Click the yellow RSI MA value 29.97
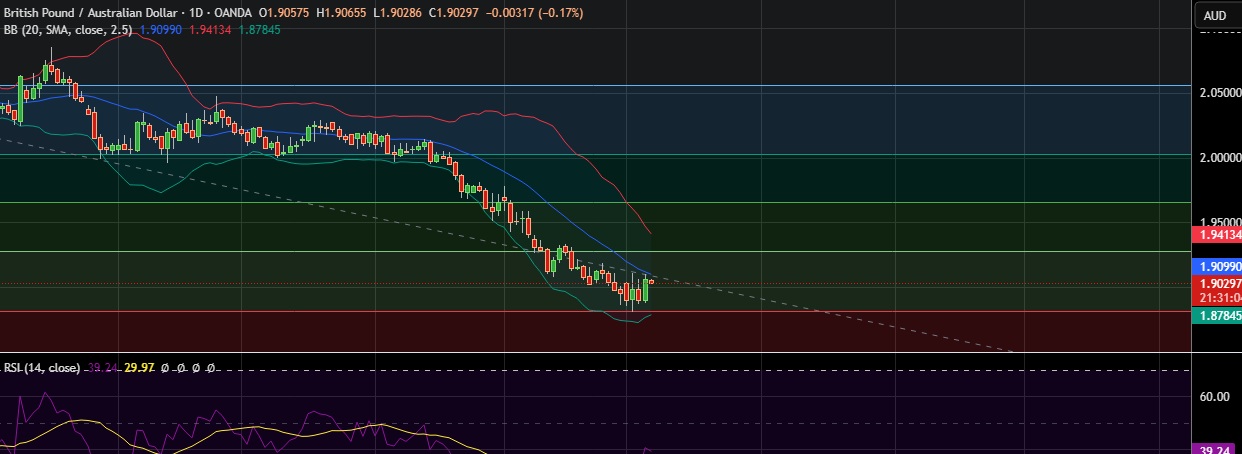The width and height of the screenshot is (1242, 454). (x=140, y=368)
